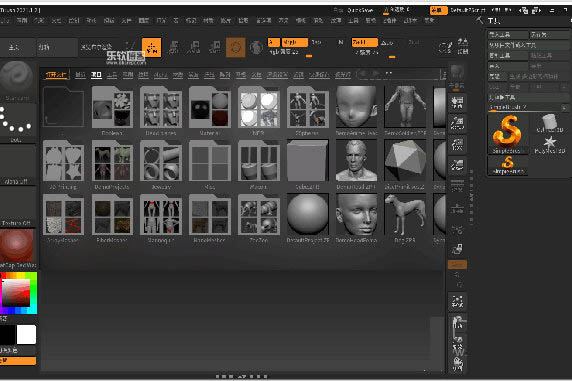Toggle the Mrgb button

pos(295,42)
